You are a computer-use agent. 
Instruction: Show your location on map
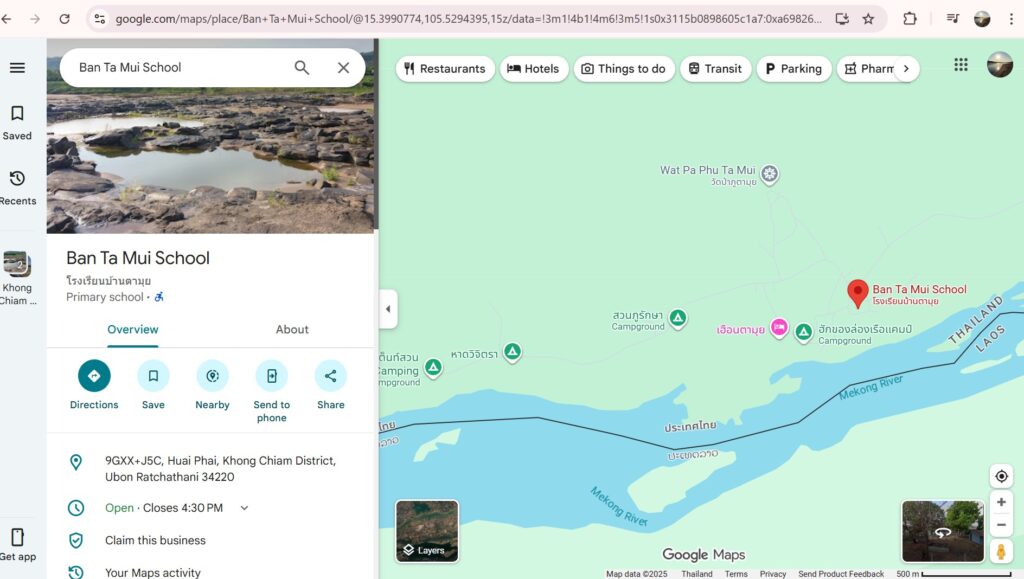tap(1001, 476)
